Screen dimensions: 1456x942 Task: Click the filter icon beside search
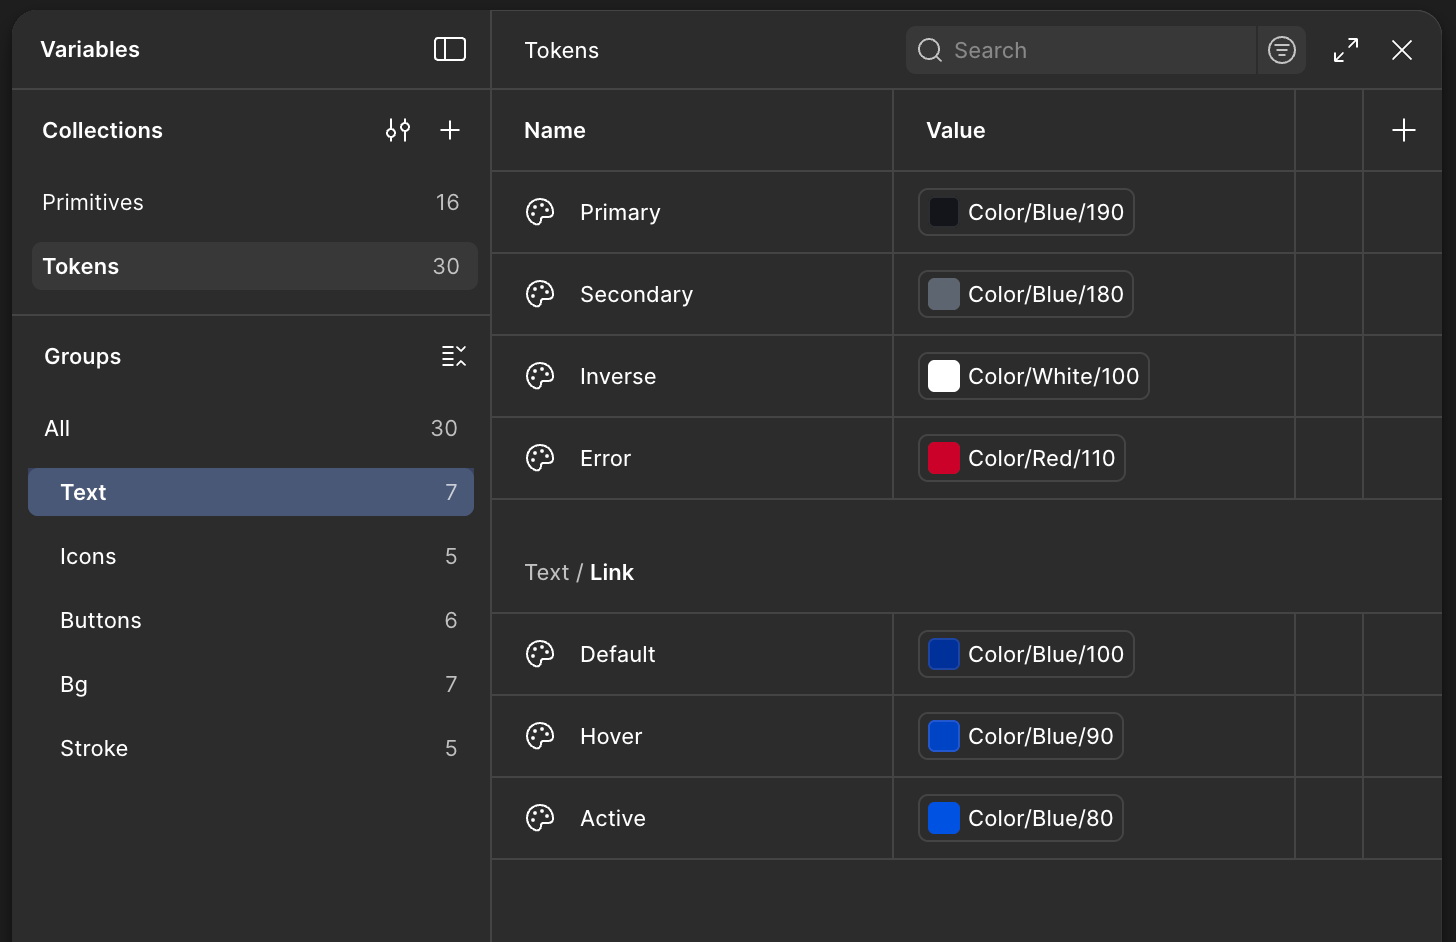click(x=1282, y=50)
